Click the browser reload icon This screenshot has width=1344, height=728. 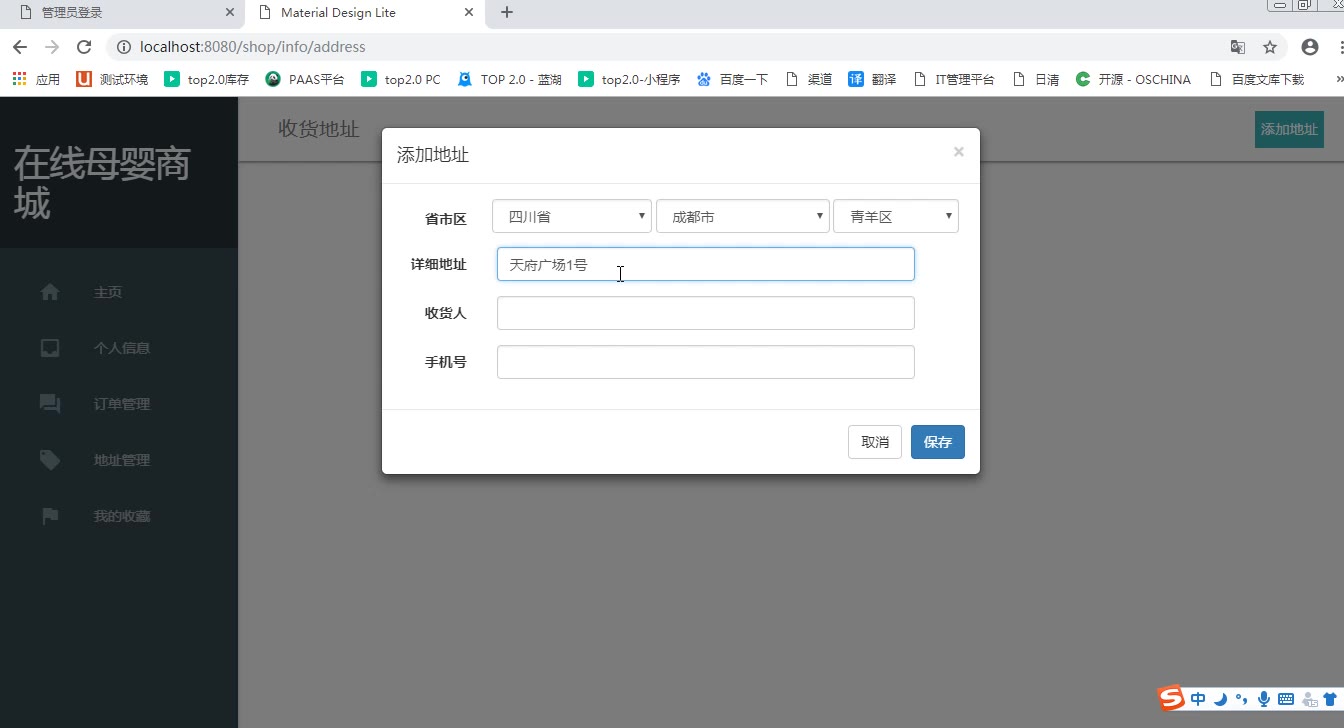(84, 47)
